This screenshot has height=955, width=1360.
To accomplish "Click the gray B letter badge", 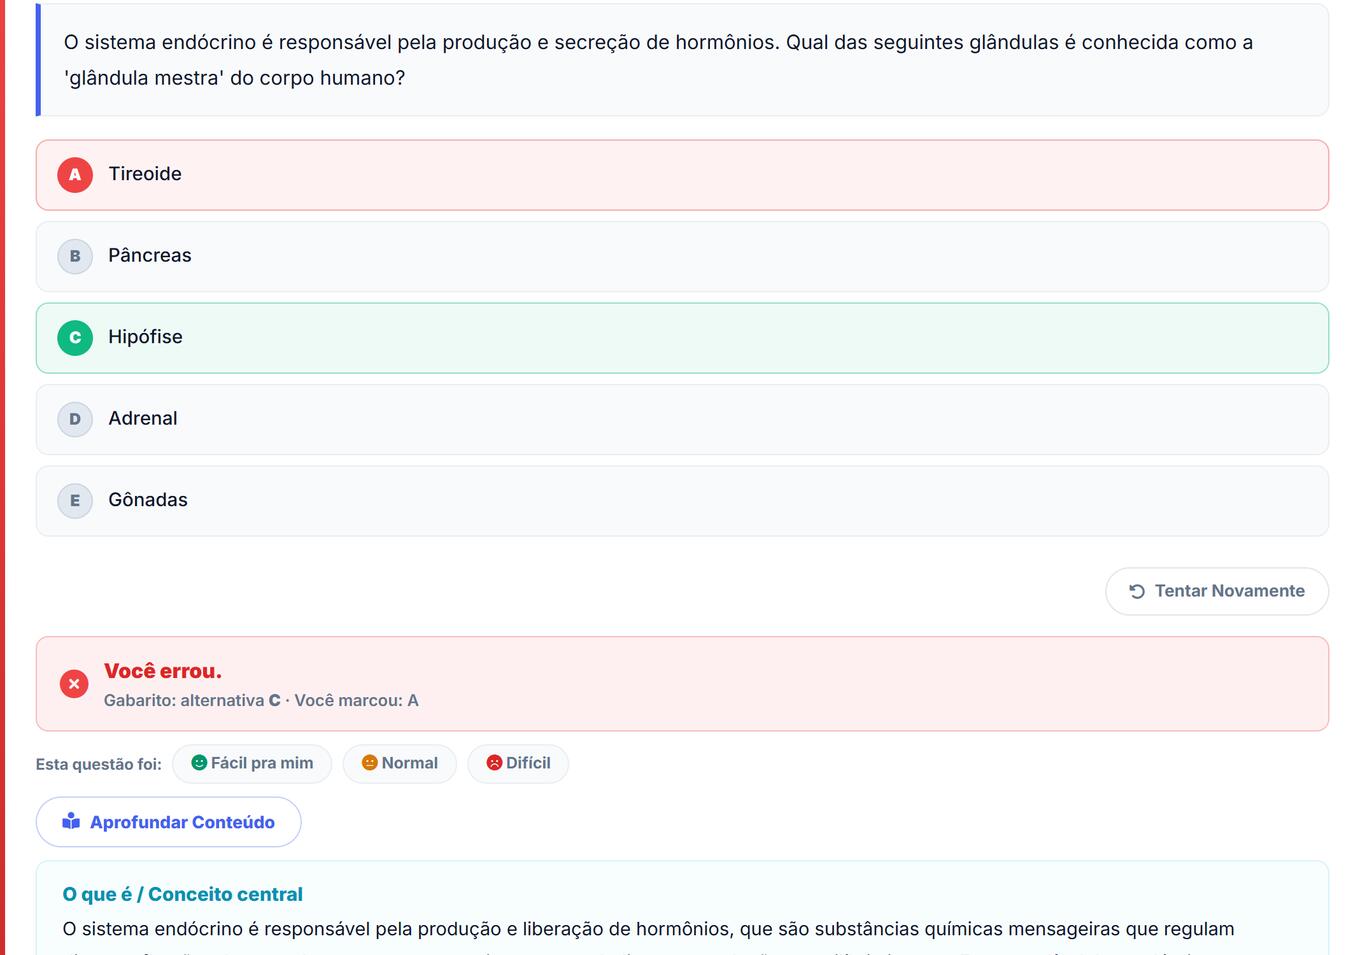I will pos(75,257).
